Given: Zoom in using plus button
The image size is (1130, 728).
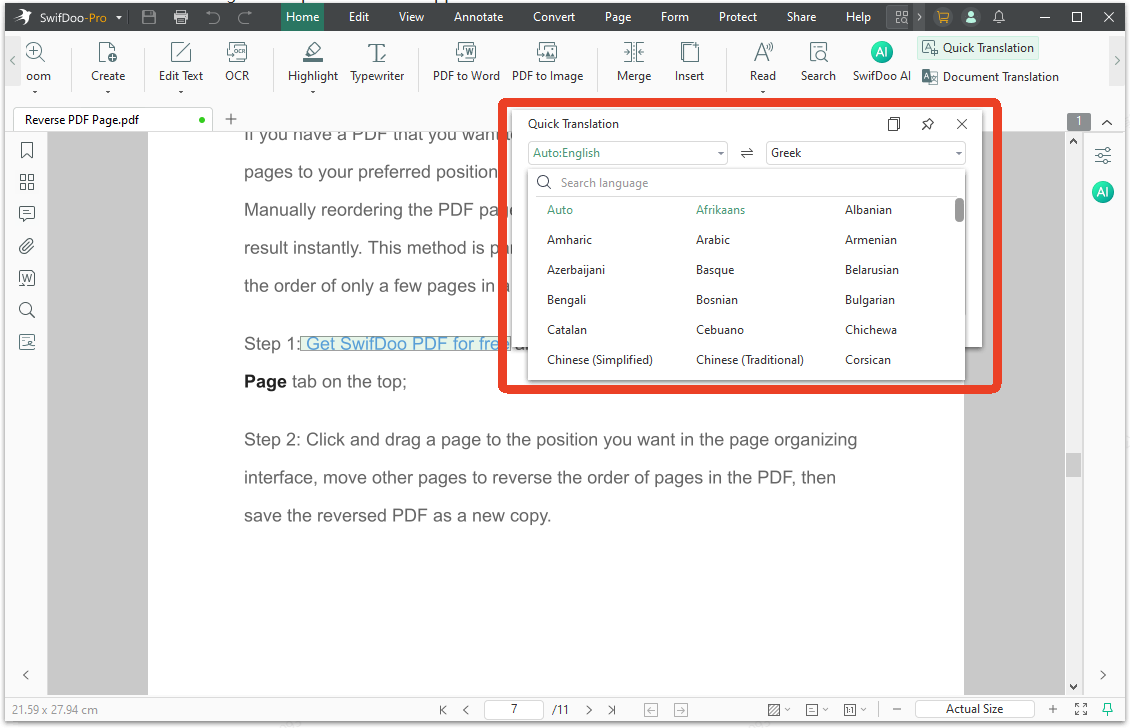Looking at the screenshot, I should pyautogui.click(x=1053, y=710).
